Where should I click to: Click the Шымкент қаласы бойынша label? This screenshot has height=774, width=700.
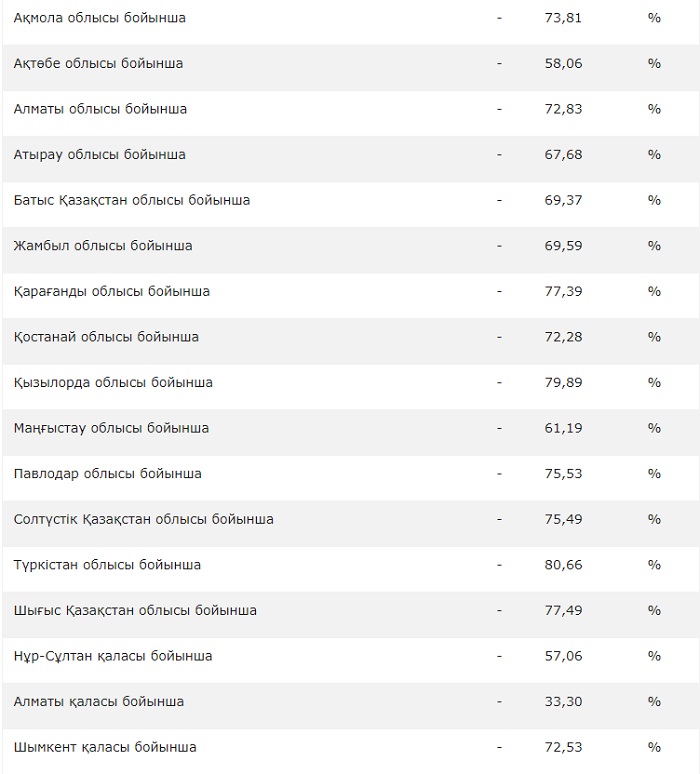click(105, 747)
